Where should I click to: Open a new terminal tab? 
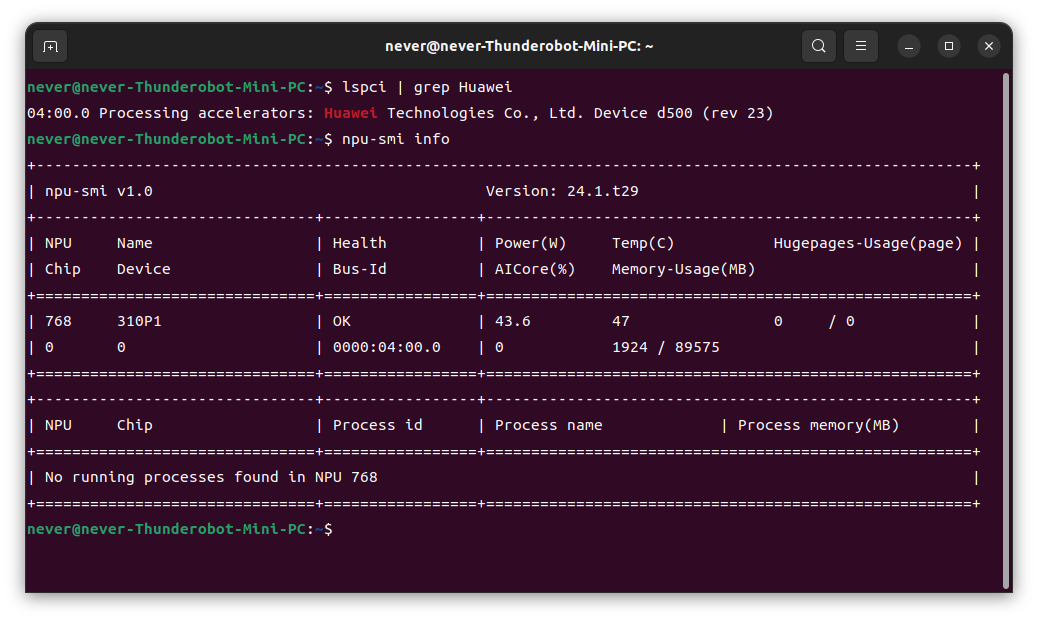pyautogui.click(x=50, y=46)
